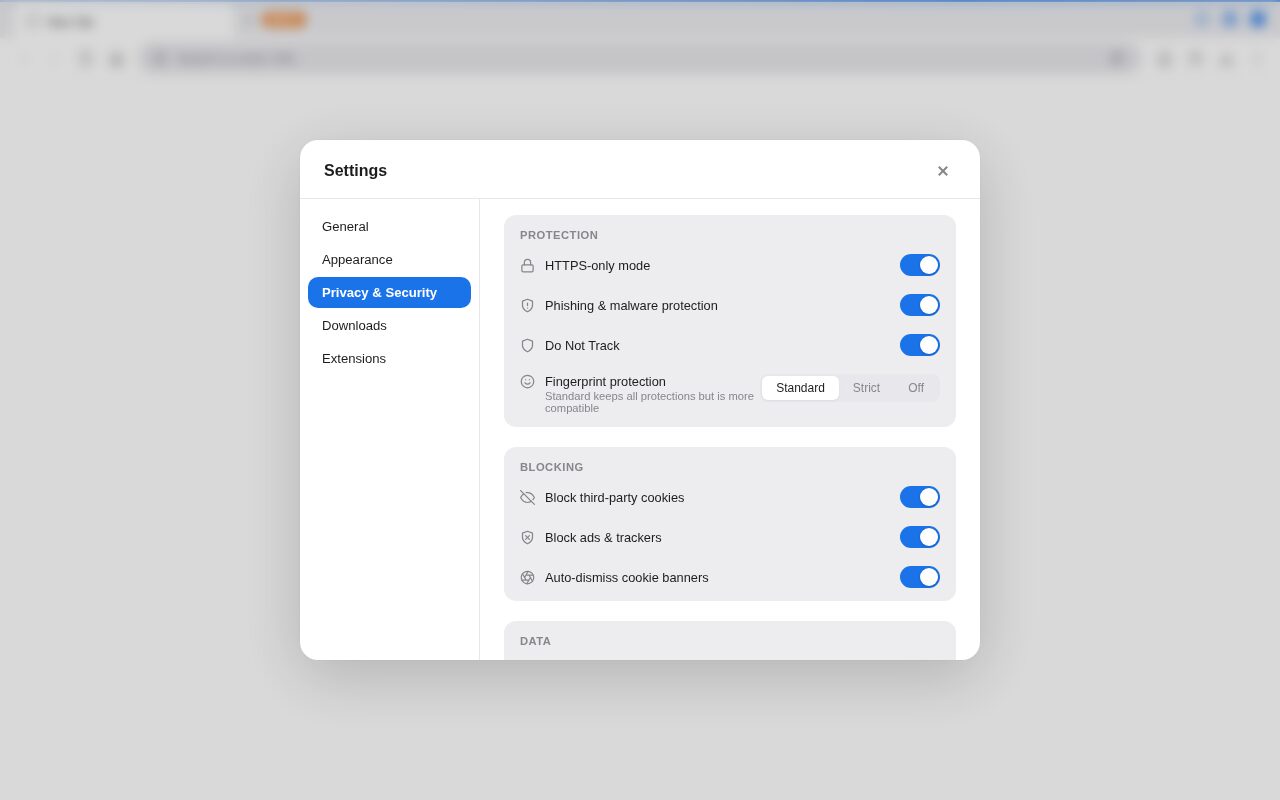Toggle HTTPS-only mode off
This screenshot has width=1280, height=800.
click(x=920, y=265)
